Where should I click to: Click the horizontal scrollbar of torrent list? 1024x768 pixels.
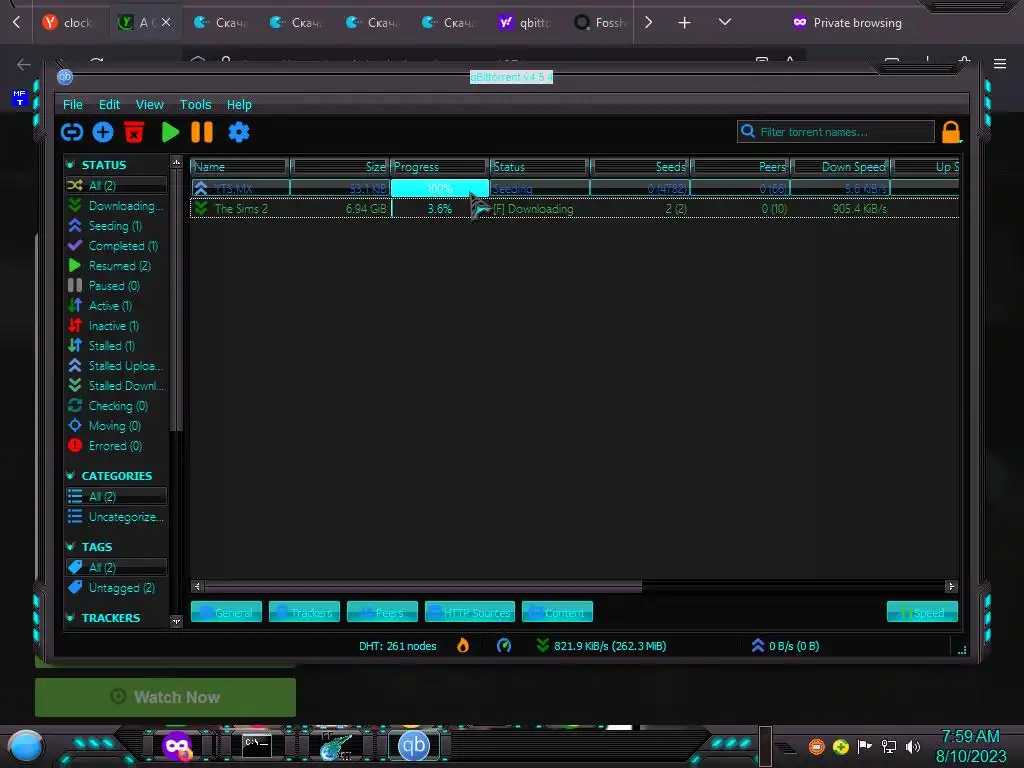pos(423,586)
